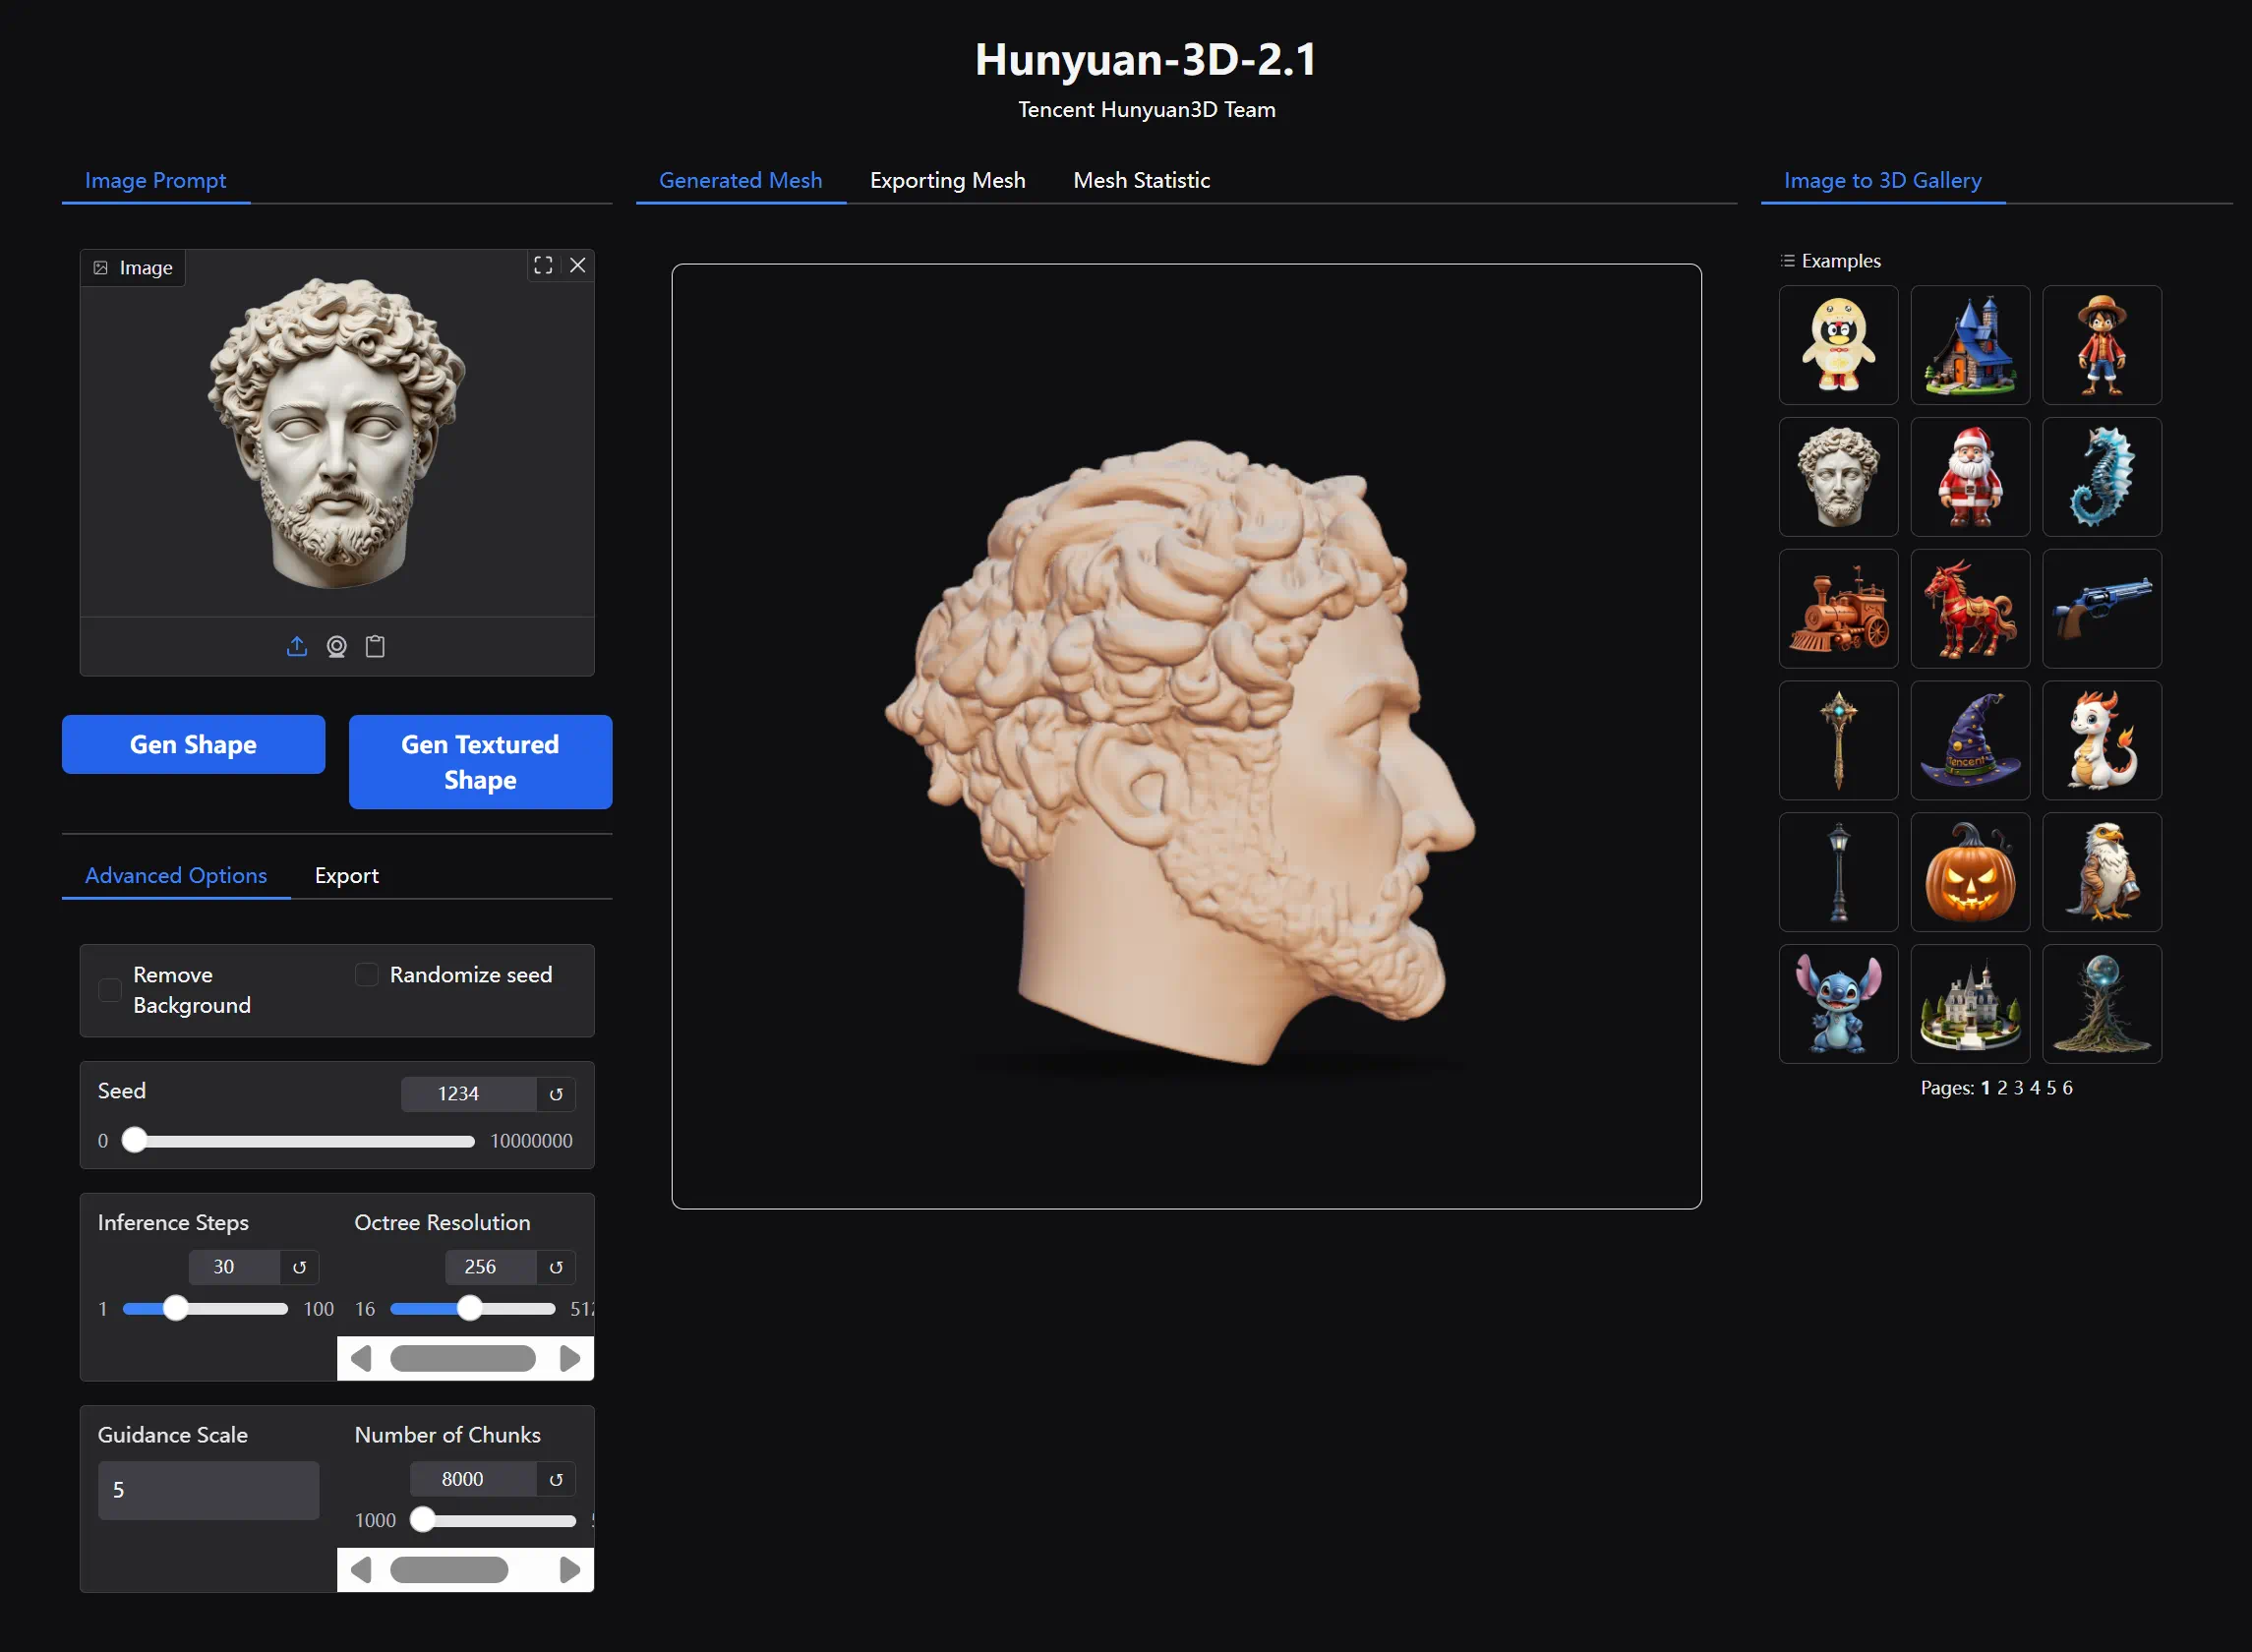The height and width of the screenshot is (1652, 2252).
Task: Click the Gen Textured Shape button
Action: [x=480, y=761]
